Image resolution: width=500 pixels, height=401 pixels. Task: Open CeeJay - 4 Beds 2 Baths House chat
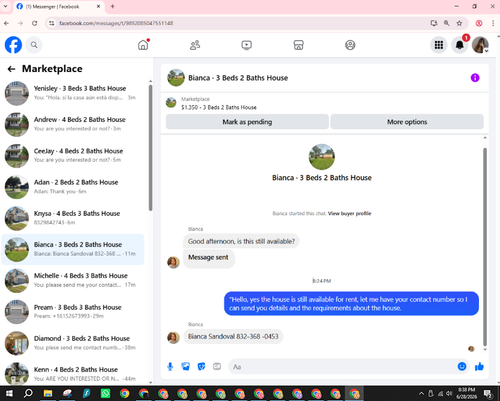coord(73,155)
